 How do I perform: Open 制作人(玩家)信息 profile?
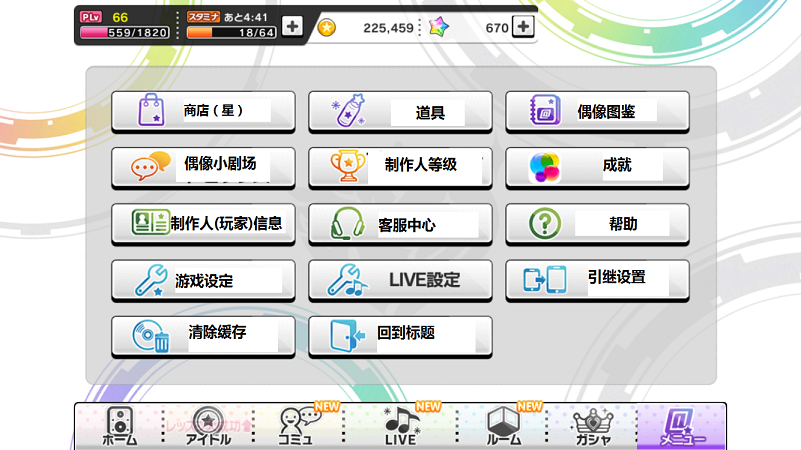(x=203, y=224)
